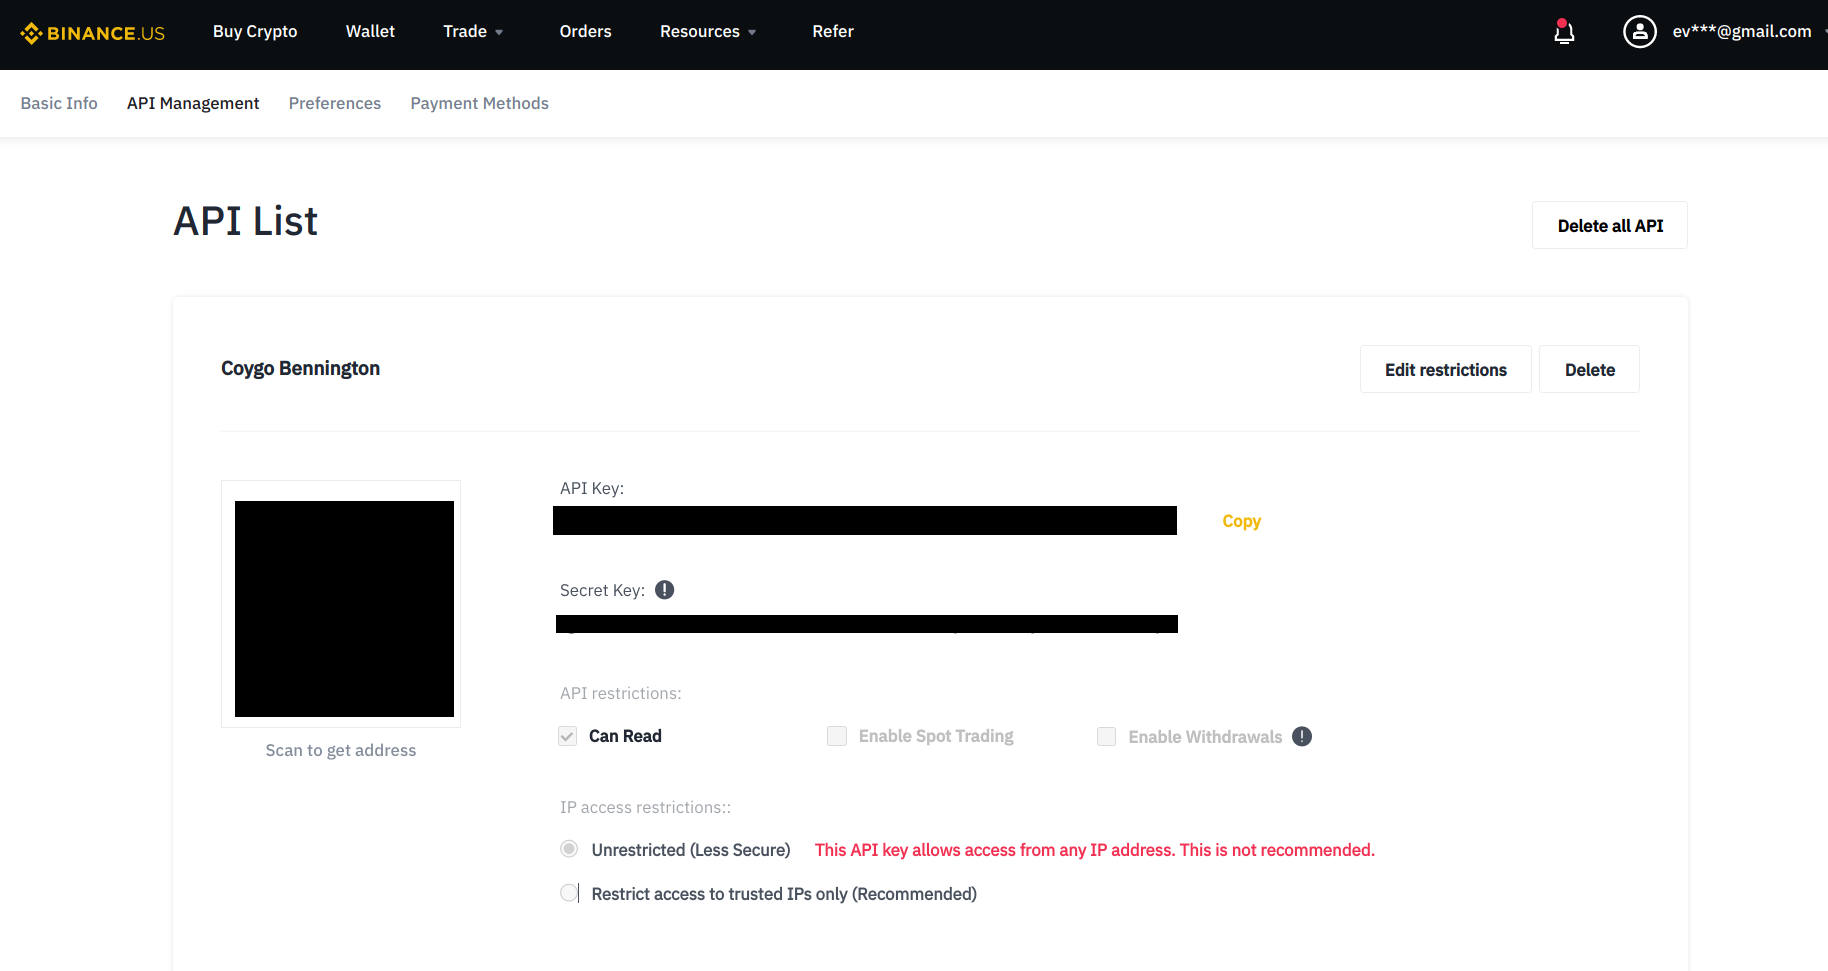Open the Wallet page

point(370,32)
